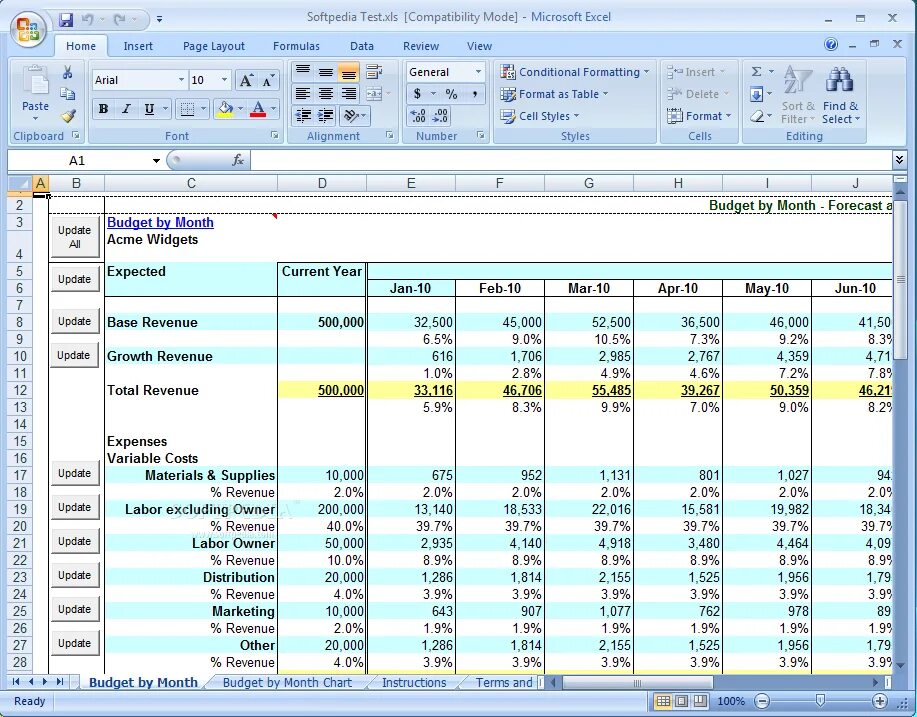Open Excel Help question mark
Viewport: 917px width, 717px height.
pyautogui.click(x=830, y=44)
